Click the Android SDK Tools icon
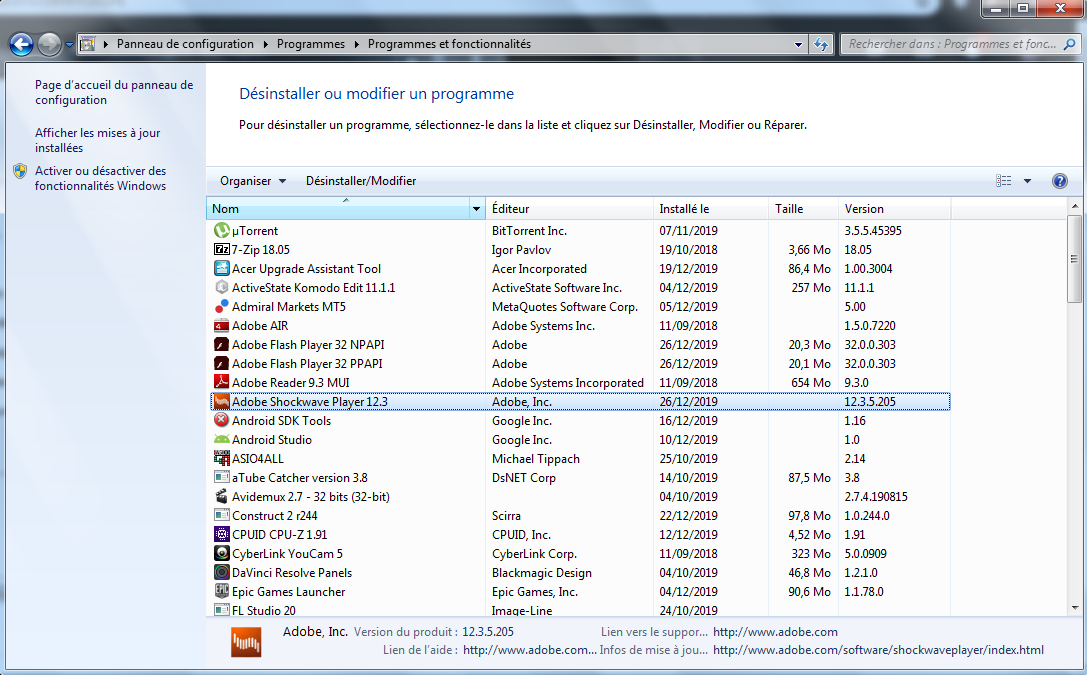 (221, 420)
